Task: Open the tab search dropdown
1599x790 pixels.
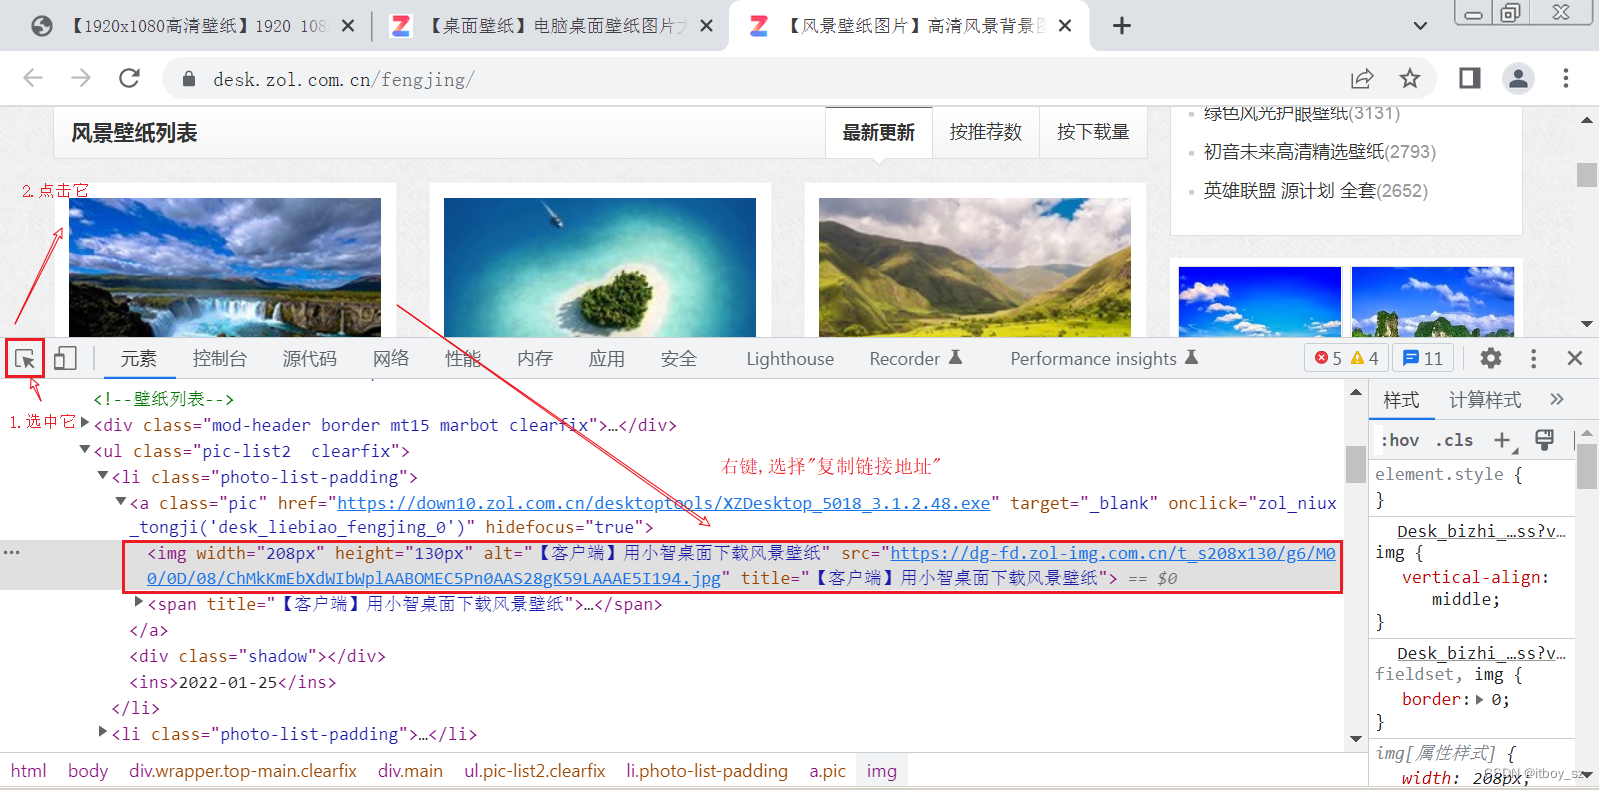Action: pos(1421,26)
